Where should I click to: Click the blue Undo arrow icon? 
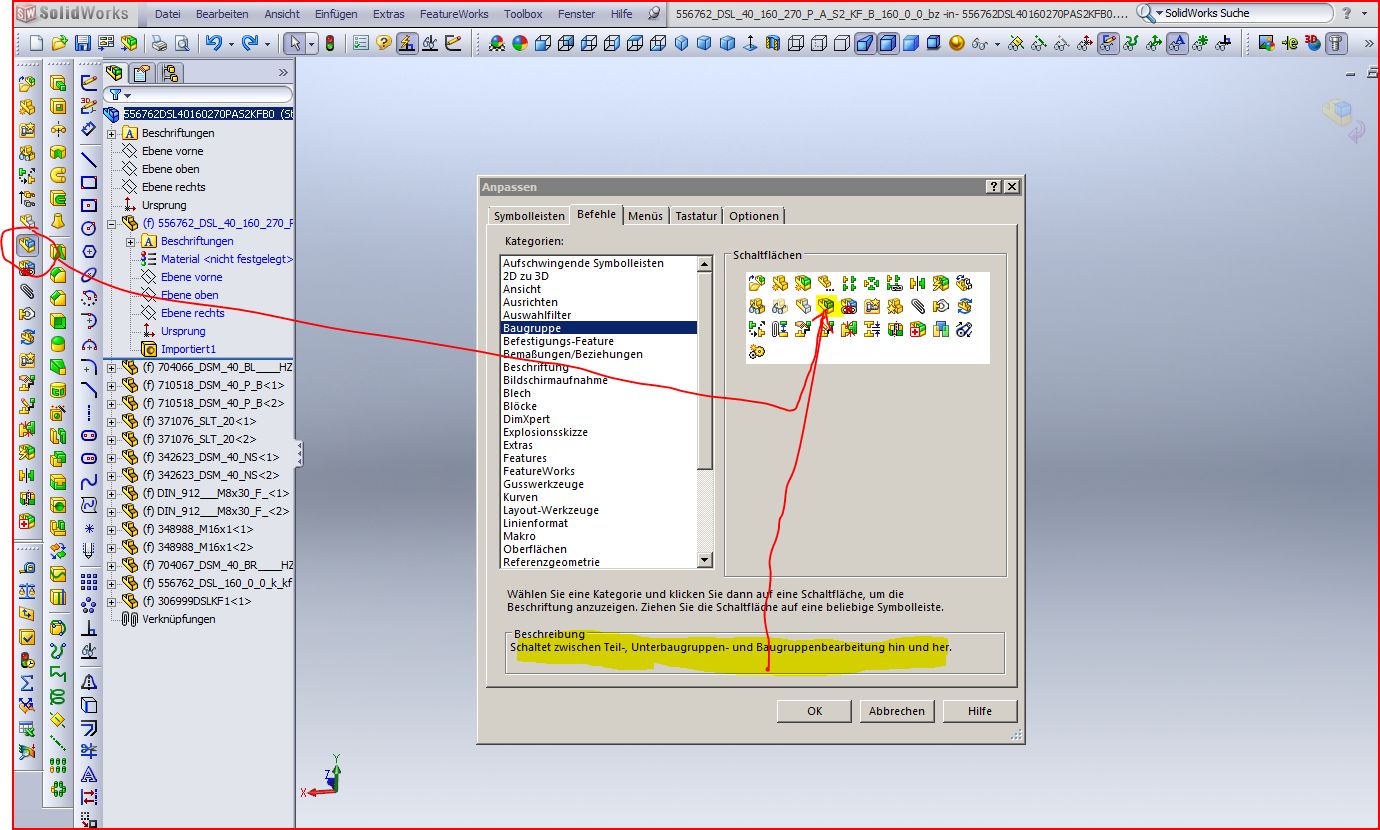point(213,44)
